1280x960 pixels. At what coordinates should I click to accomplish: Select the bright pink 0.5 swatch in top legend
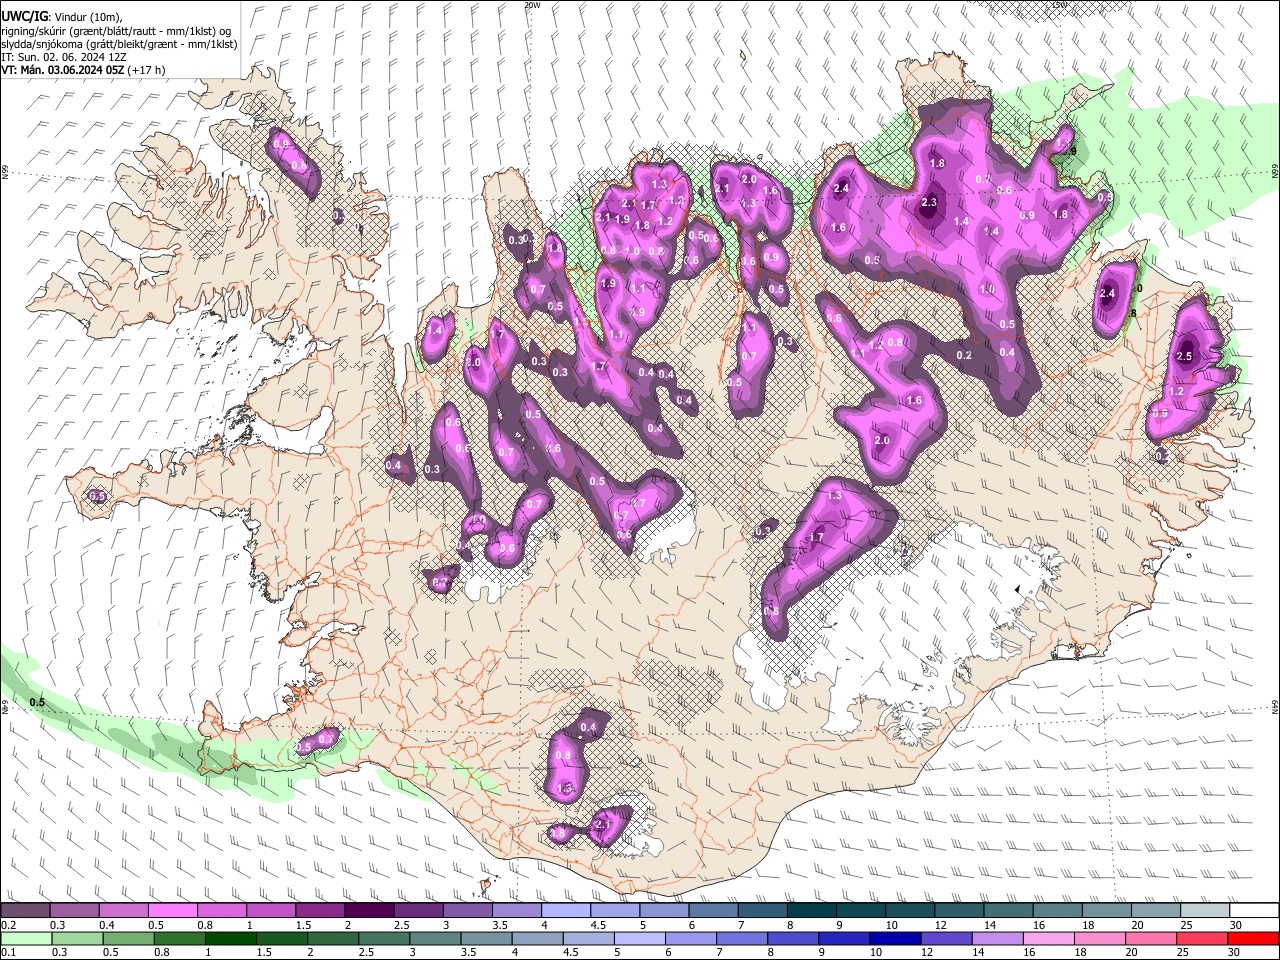(x=172, y=910)
